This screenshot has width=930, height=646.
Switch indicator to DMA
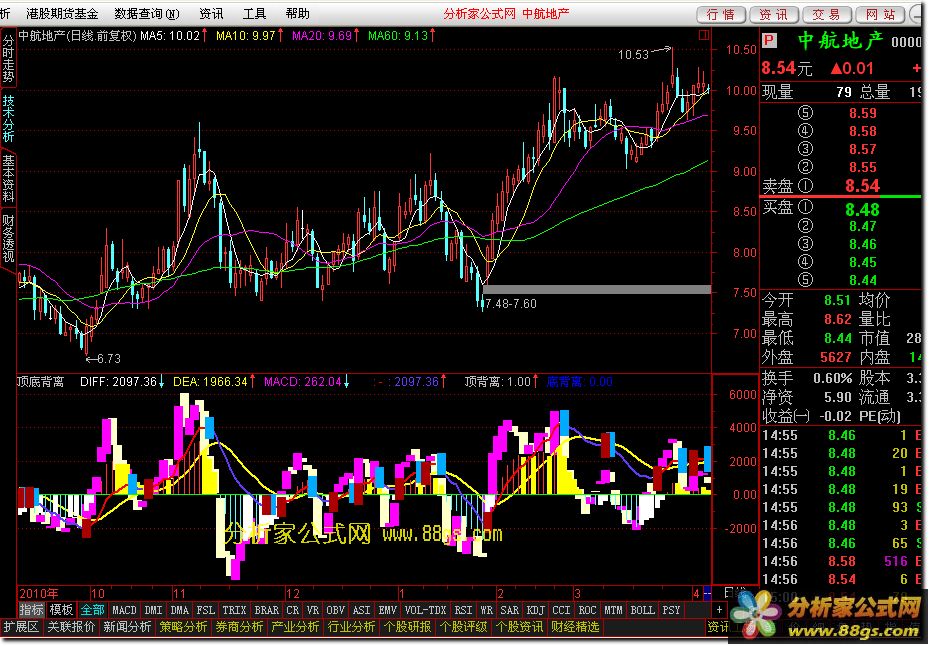click(179, 610)
